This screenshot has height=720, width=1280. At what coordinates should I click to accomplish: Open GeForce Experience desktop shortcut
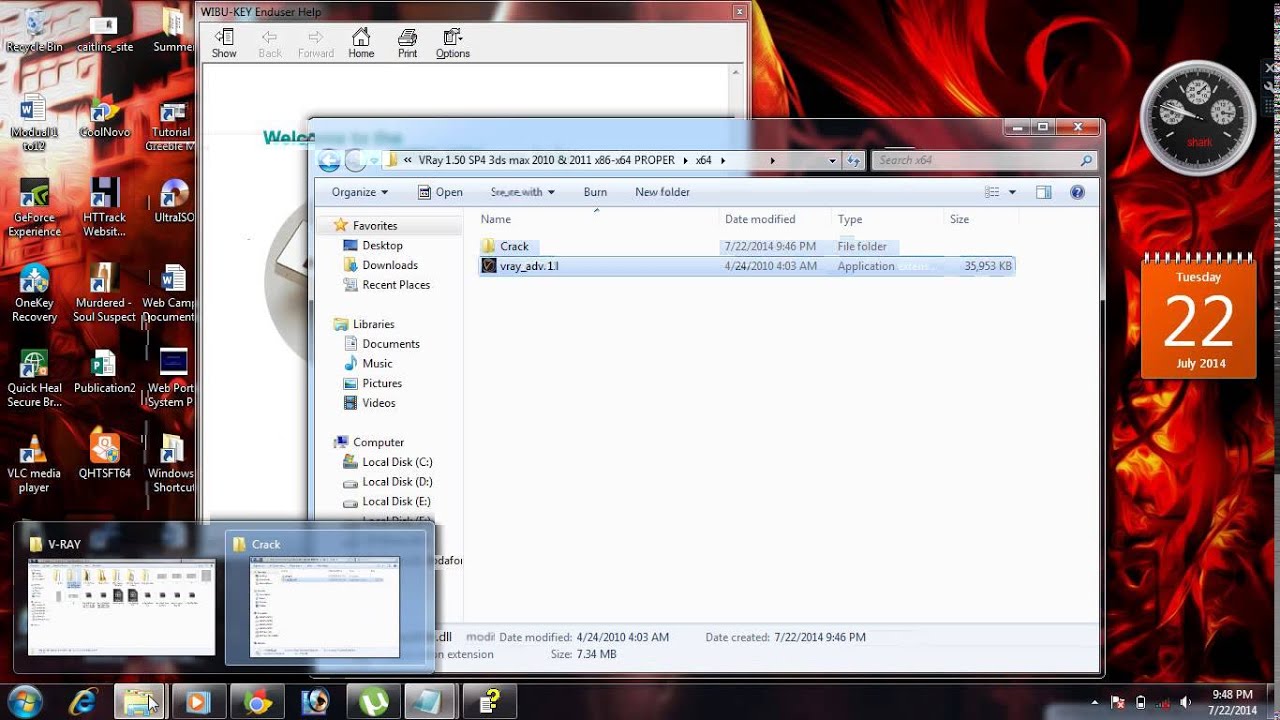tap(34, 208)
